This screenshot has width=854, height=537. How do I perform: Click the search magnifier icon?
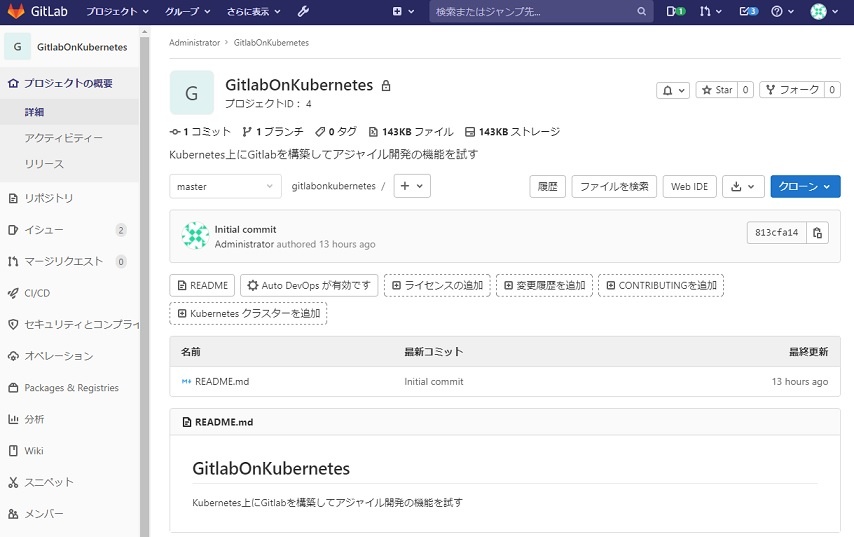(642, 11)
